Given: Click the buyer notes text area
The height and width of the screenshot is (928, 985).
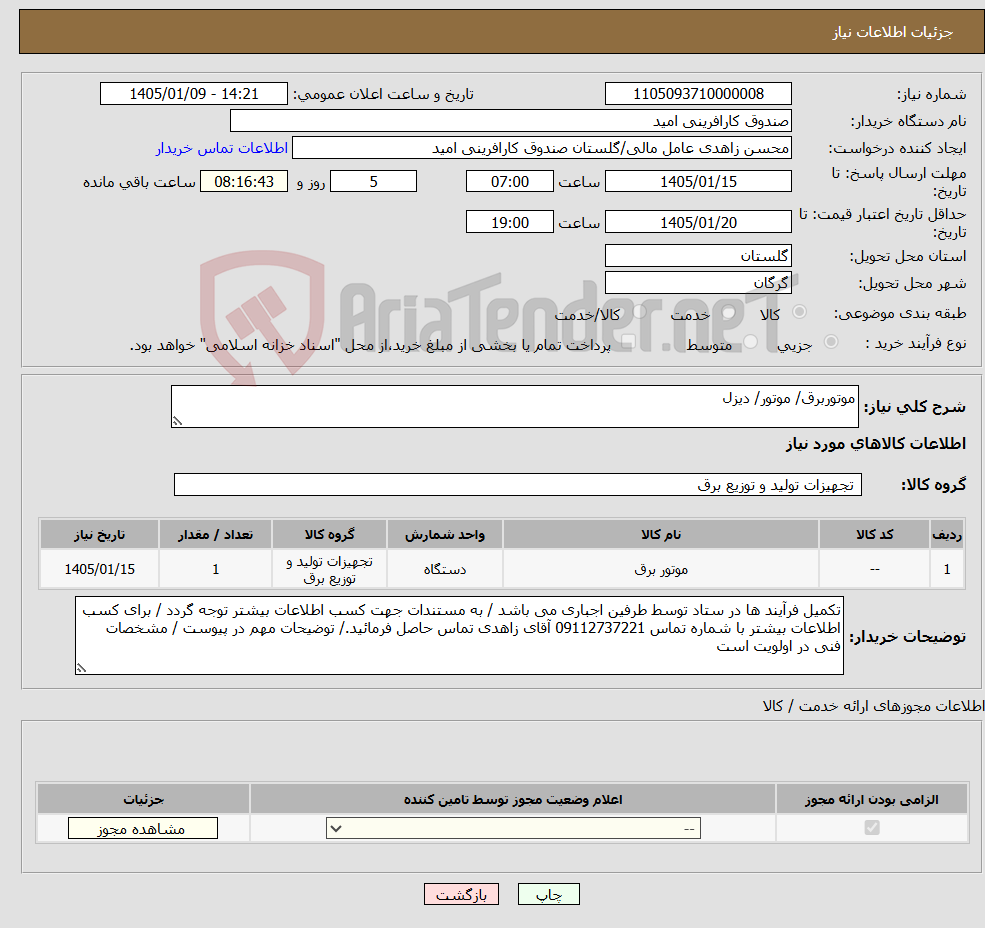Looking at the screenshot, I should (459, 636).
